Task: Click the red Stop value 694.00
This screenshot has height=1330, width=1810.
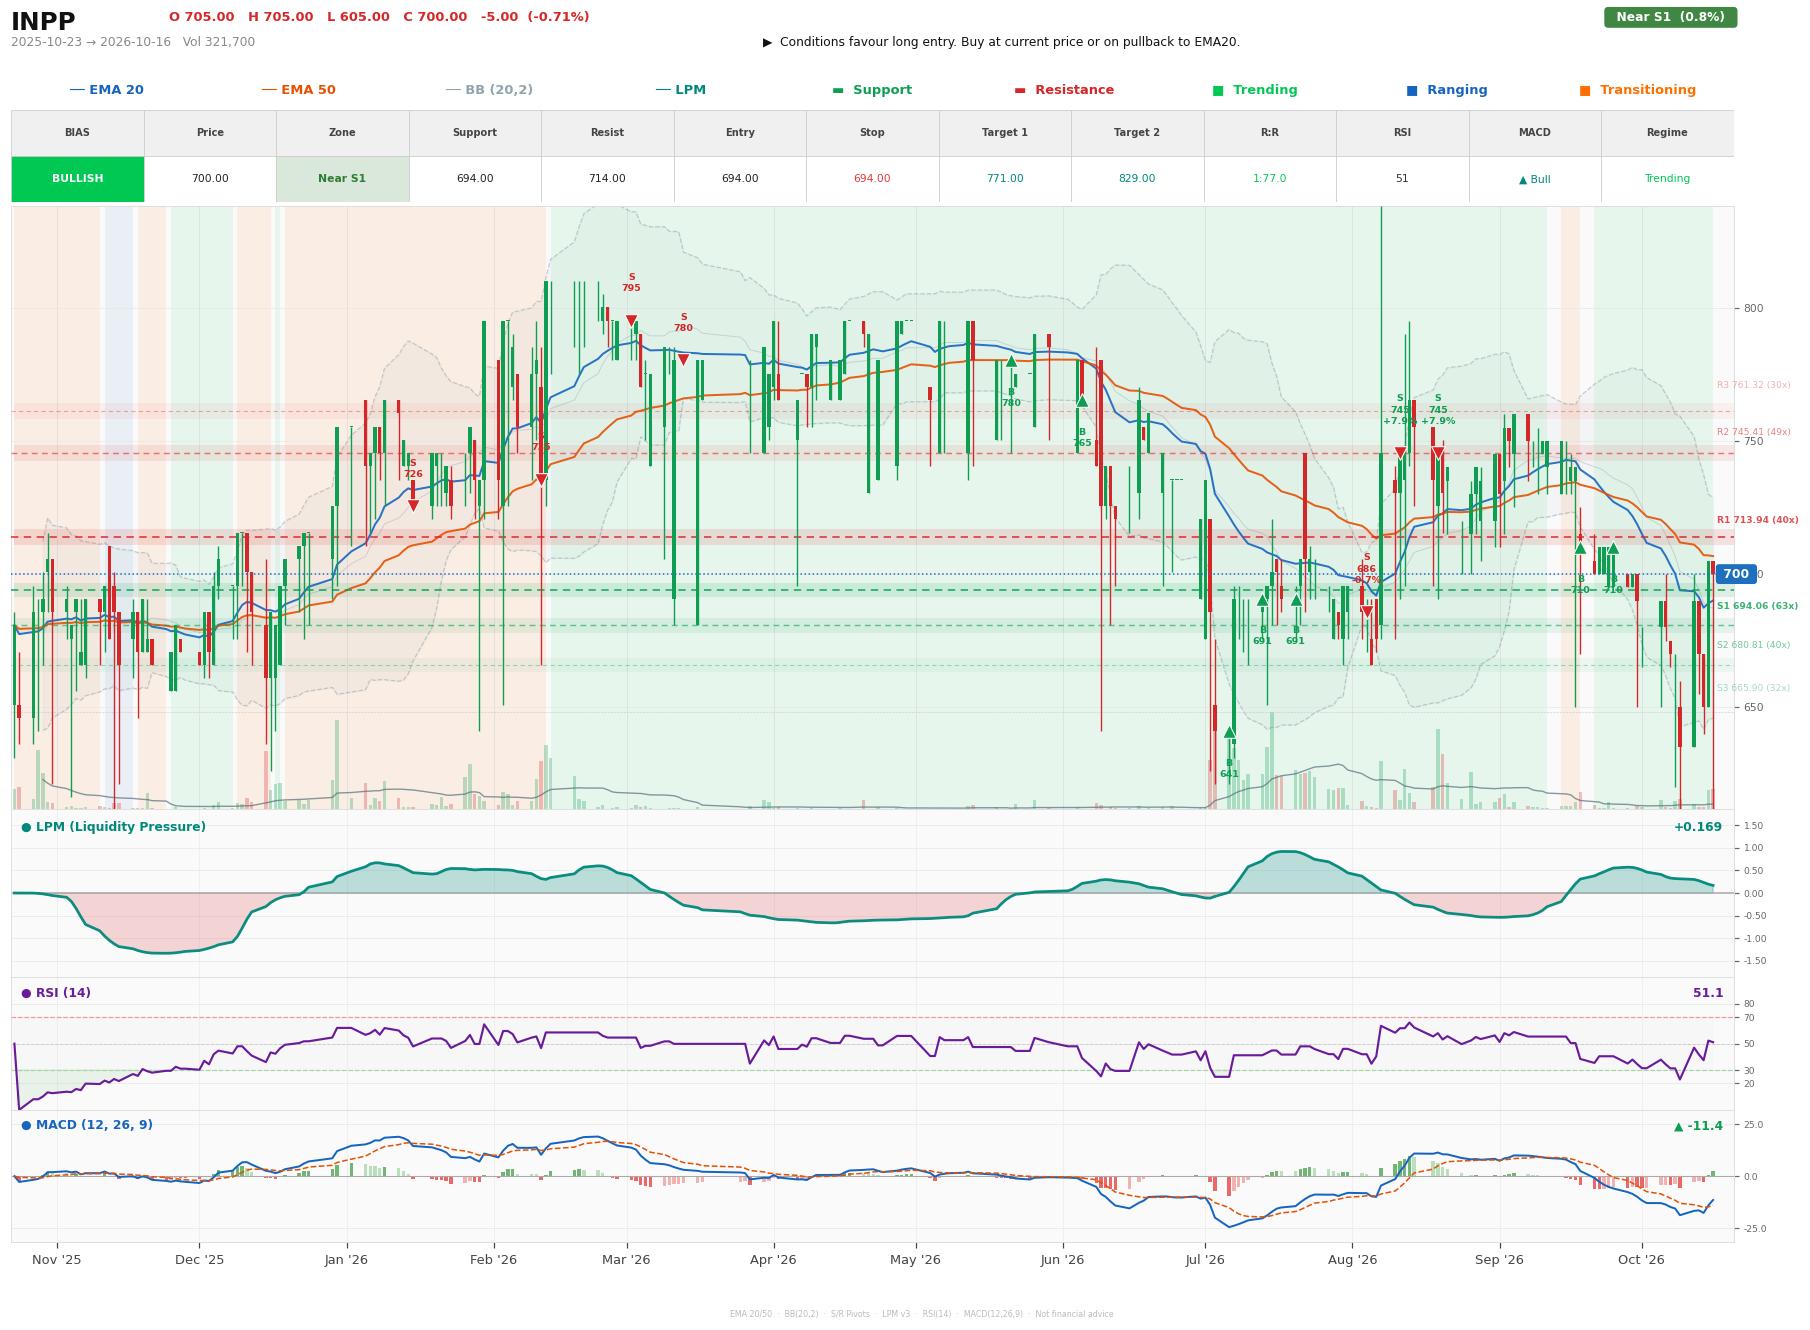Action: point(872,179)
